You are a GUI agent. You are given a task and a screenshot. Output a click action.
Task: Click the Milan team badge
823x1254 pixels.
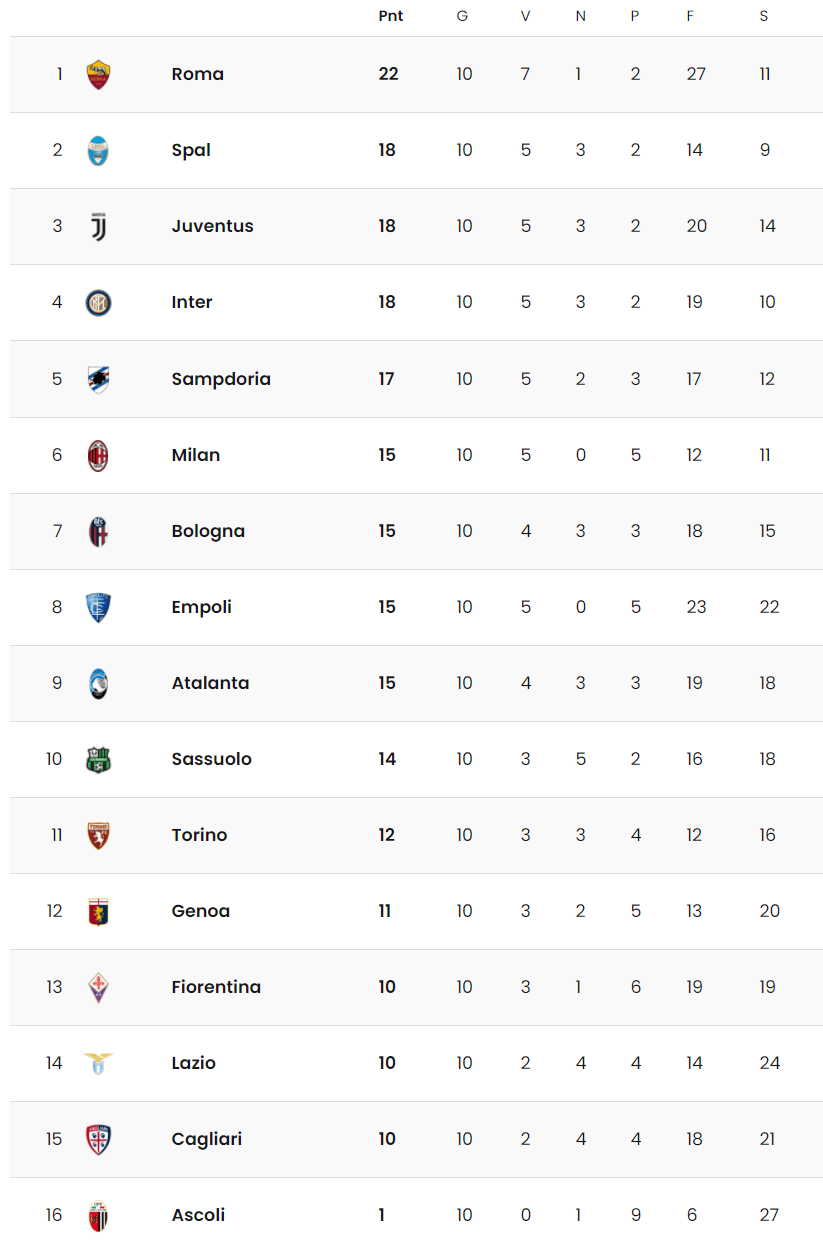98,455
